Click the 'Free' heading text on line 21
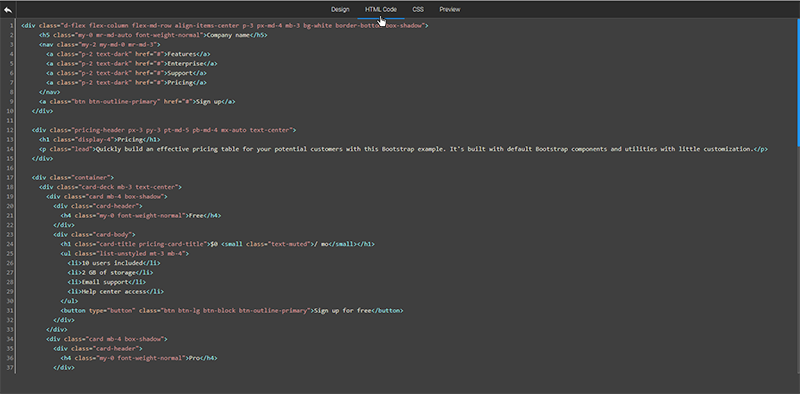The height and width of the screenshot is (394, 800). (x=196, y=215)
